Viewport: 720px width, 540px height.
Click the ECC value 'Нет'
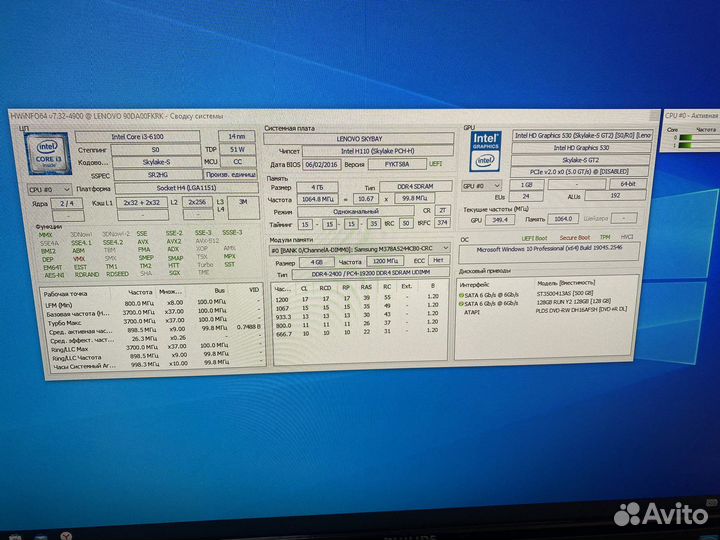tap(438, 260)
